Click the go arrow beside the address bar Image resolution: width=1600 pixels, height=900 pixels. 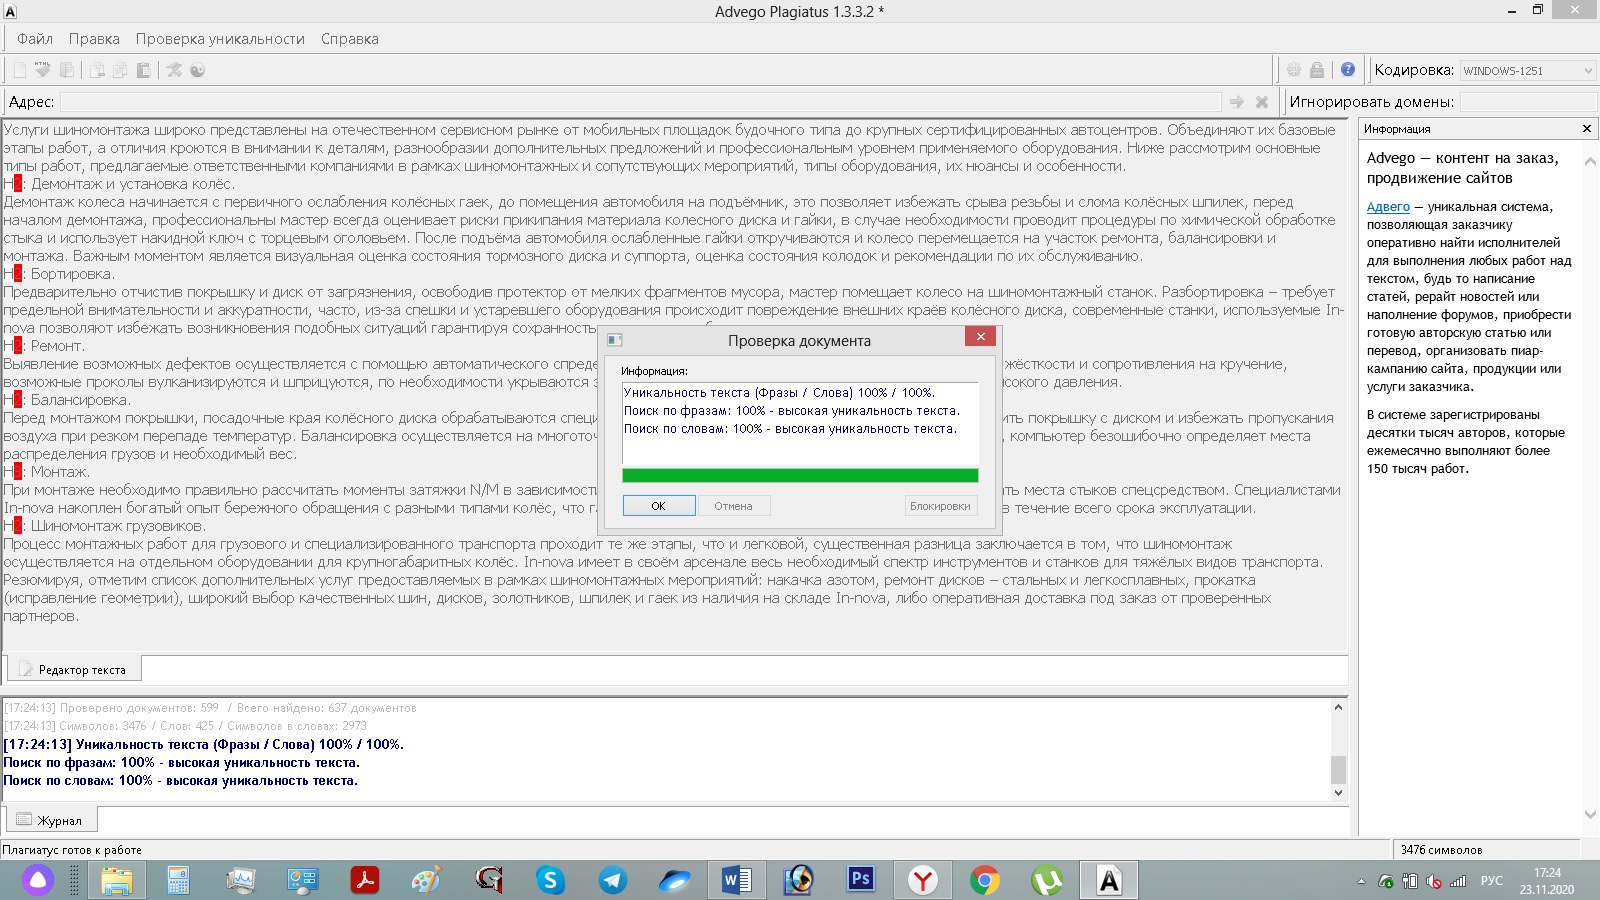(x=1237, y=102)
